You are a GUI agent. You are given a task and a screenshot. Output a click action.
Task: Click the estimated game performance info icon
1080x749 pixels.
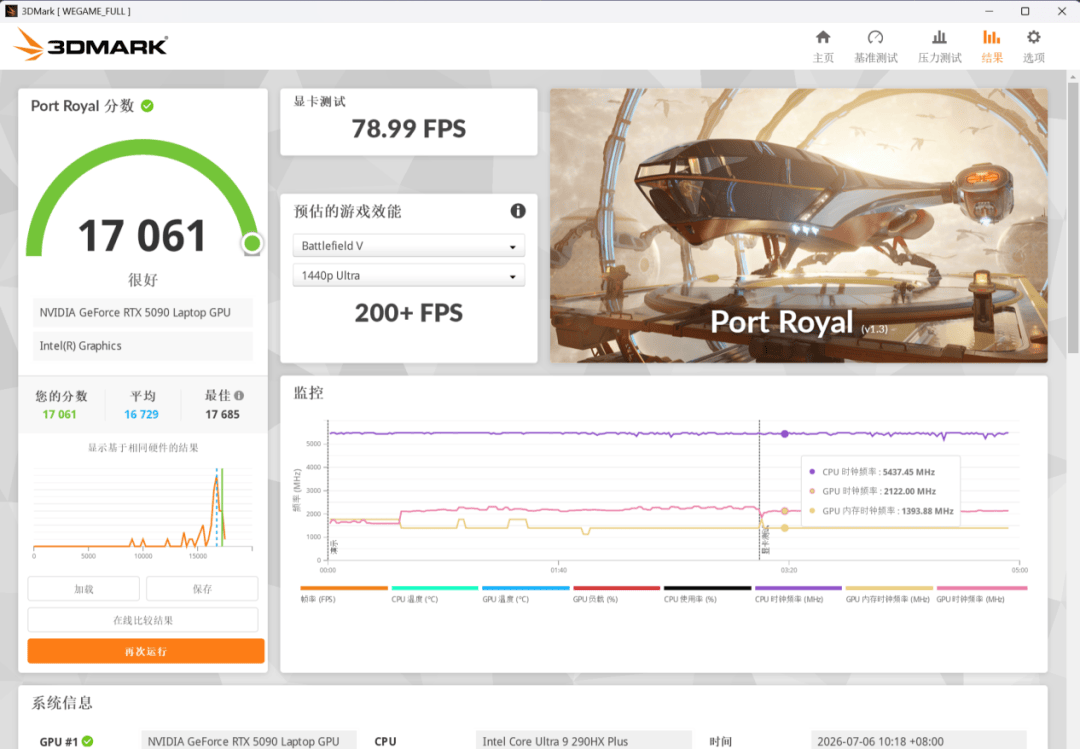point(518,211)
